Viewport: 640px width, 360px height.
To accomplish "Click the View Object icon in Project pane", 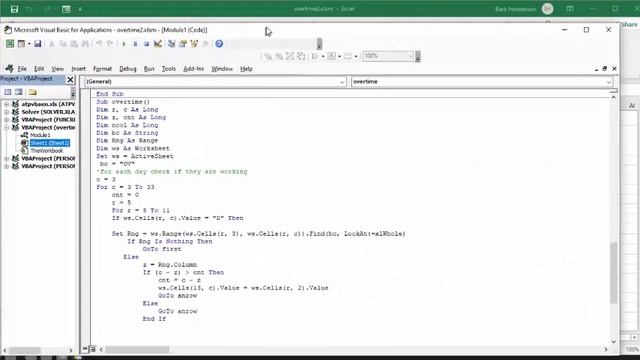I will click(18, 92).
